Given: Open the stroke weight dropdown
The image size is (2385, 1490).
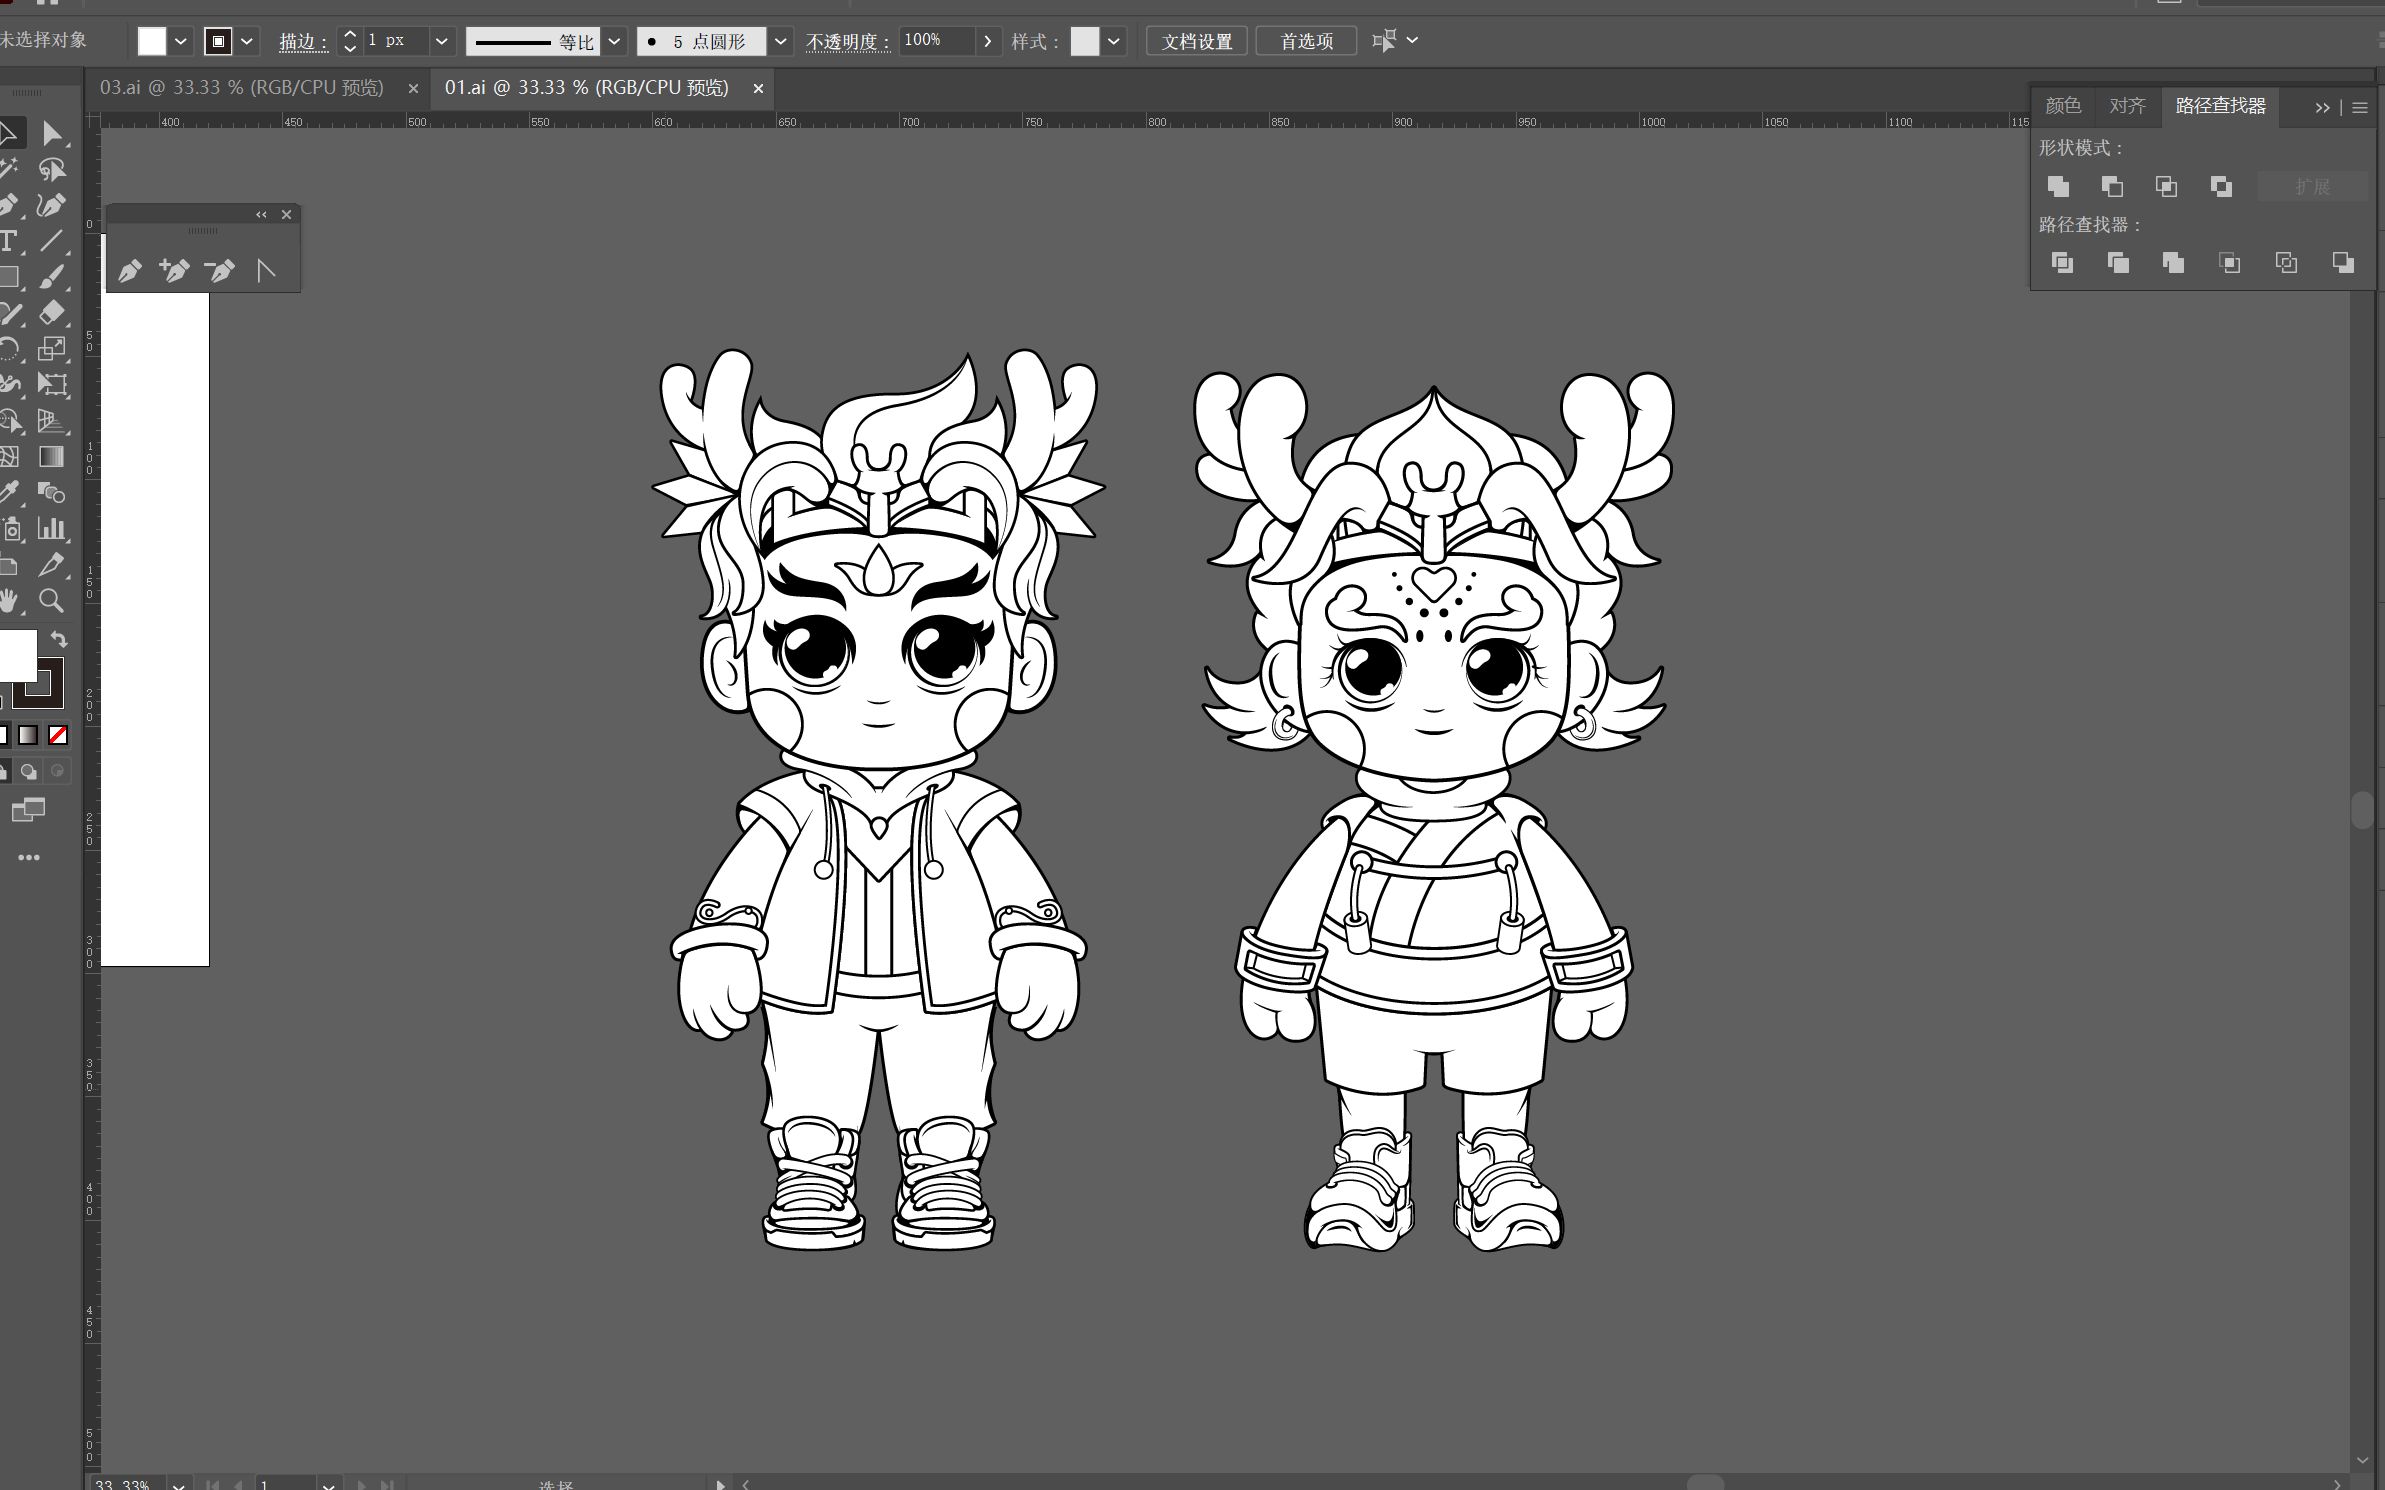Looking at the screenshot, I should [x=441, y=41].
